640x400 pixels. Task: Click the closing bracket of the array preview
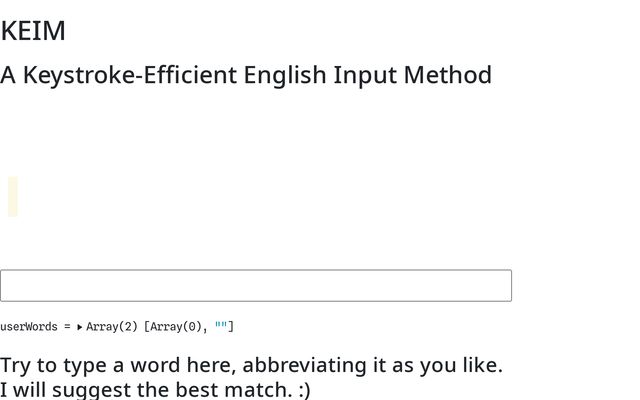tap(231, 327)
